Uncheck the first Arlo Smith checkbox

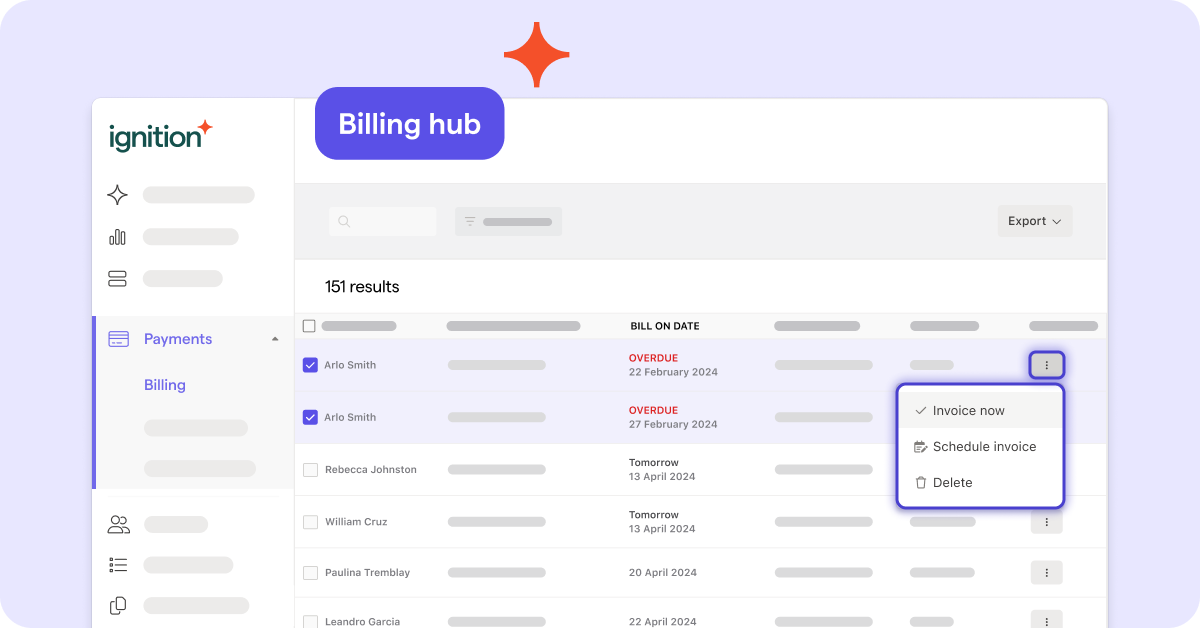point(310,365)
